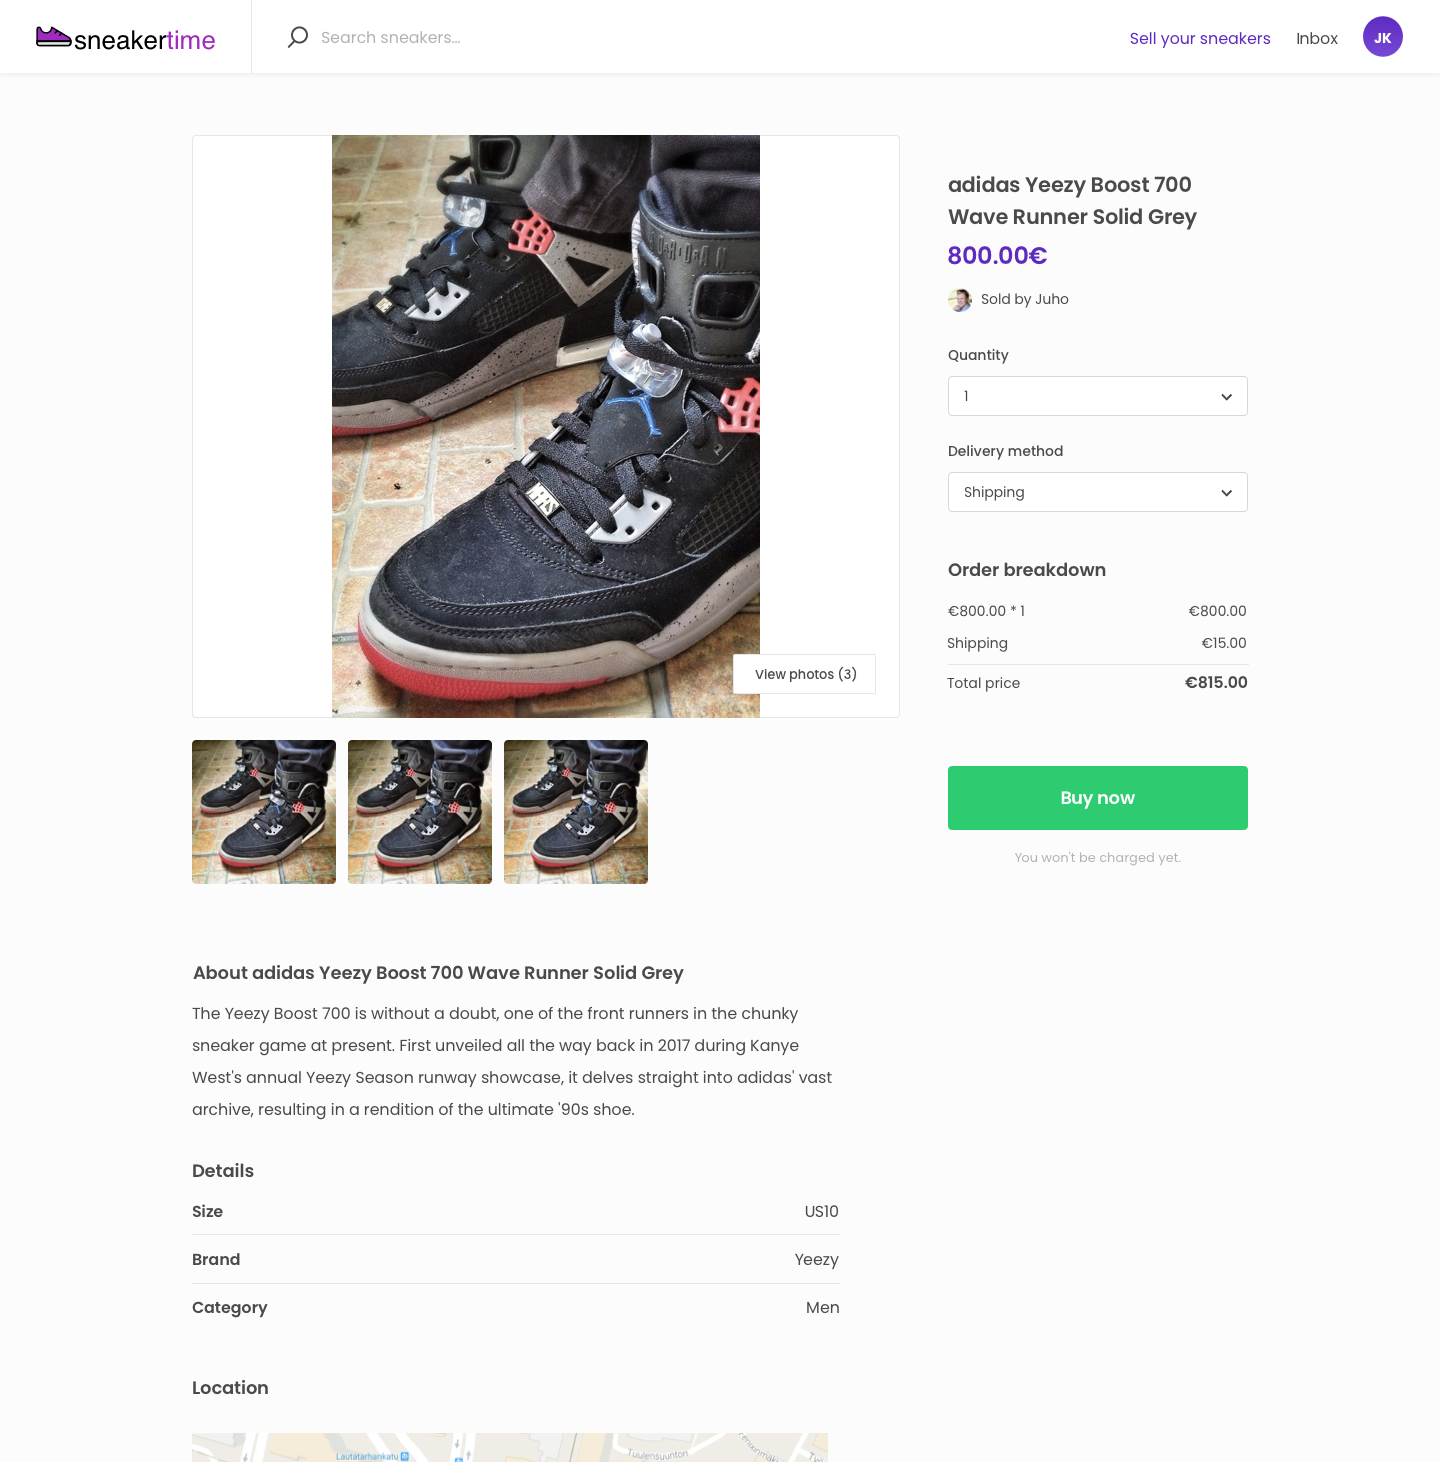Open the JK account avatar menu
This screenshot has height=1462, width=1440.
pos(1383,37)
